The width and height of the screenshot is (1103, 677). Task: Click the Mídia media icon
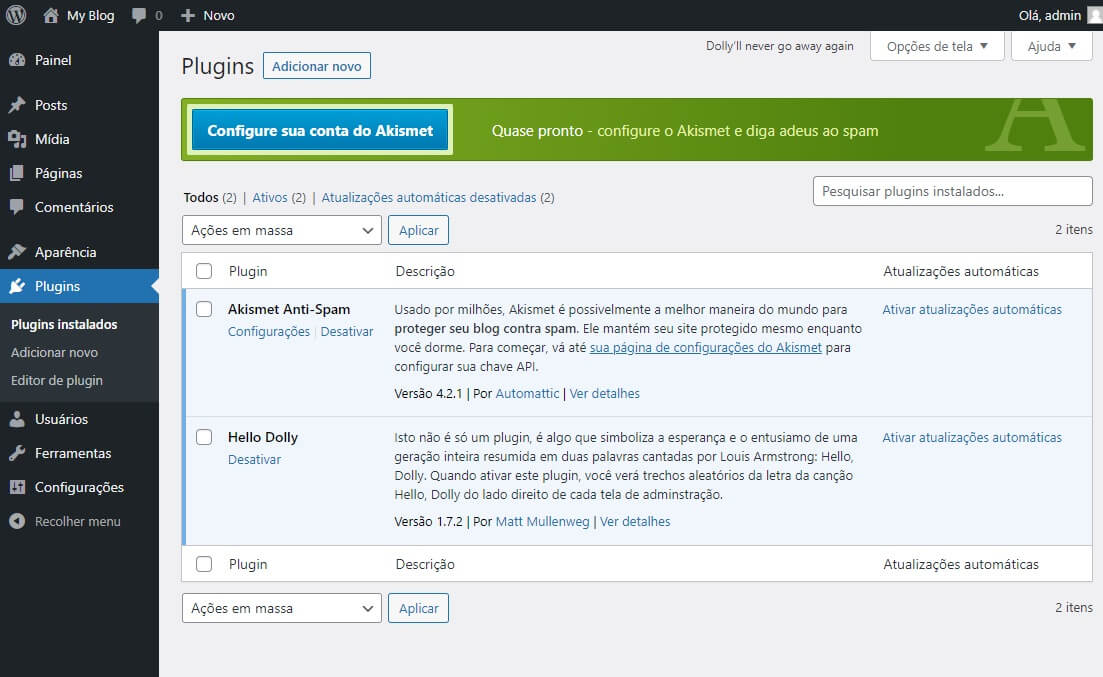(x=17, y=139)
